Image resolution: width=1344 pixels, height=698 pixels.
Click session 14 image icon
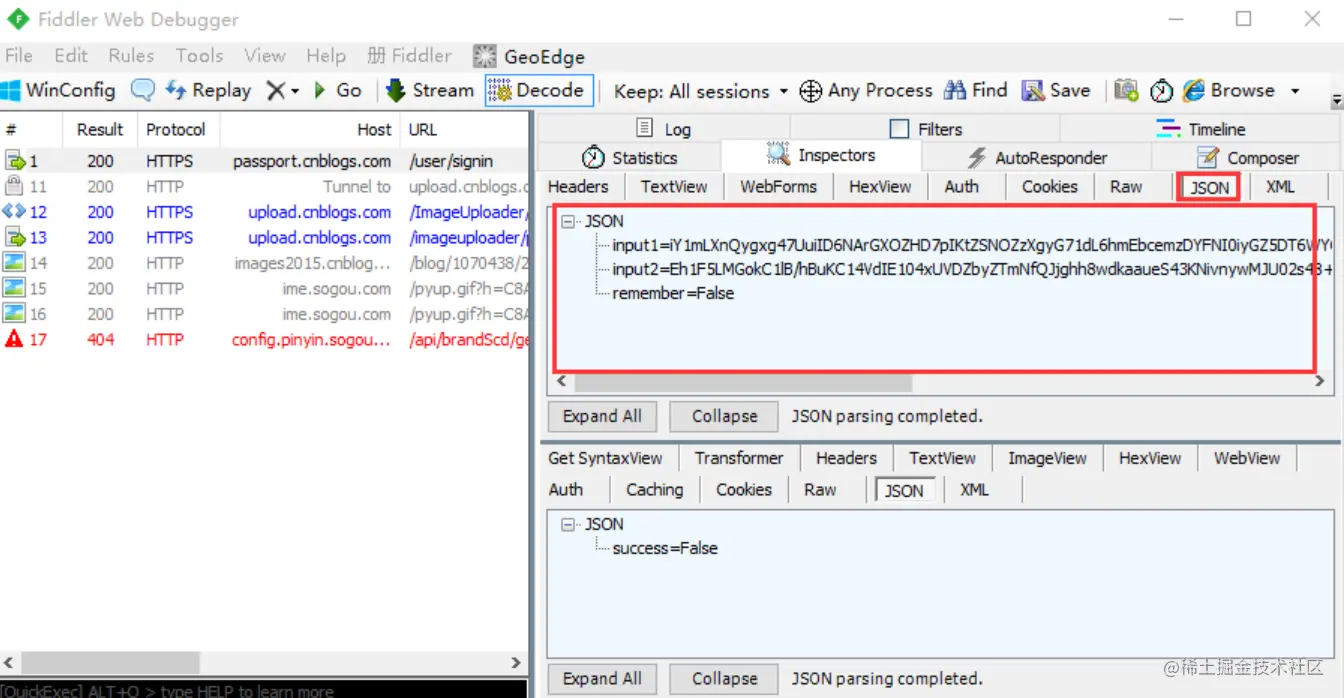14,263
